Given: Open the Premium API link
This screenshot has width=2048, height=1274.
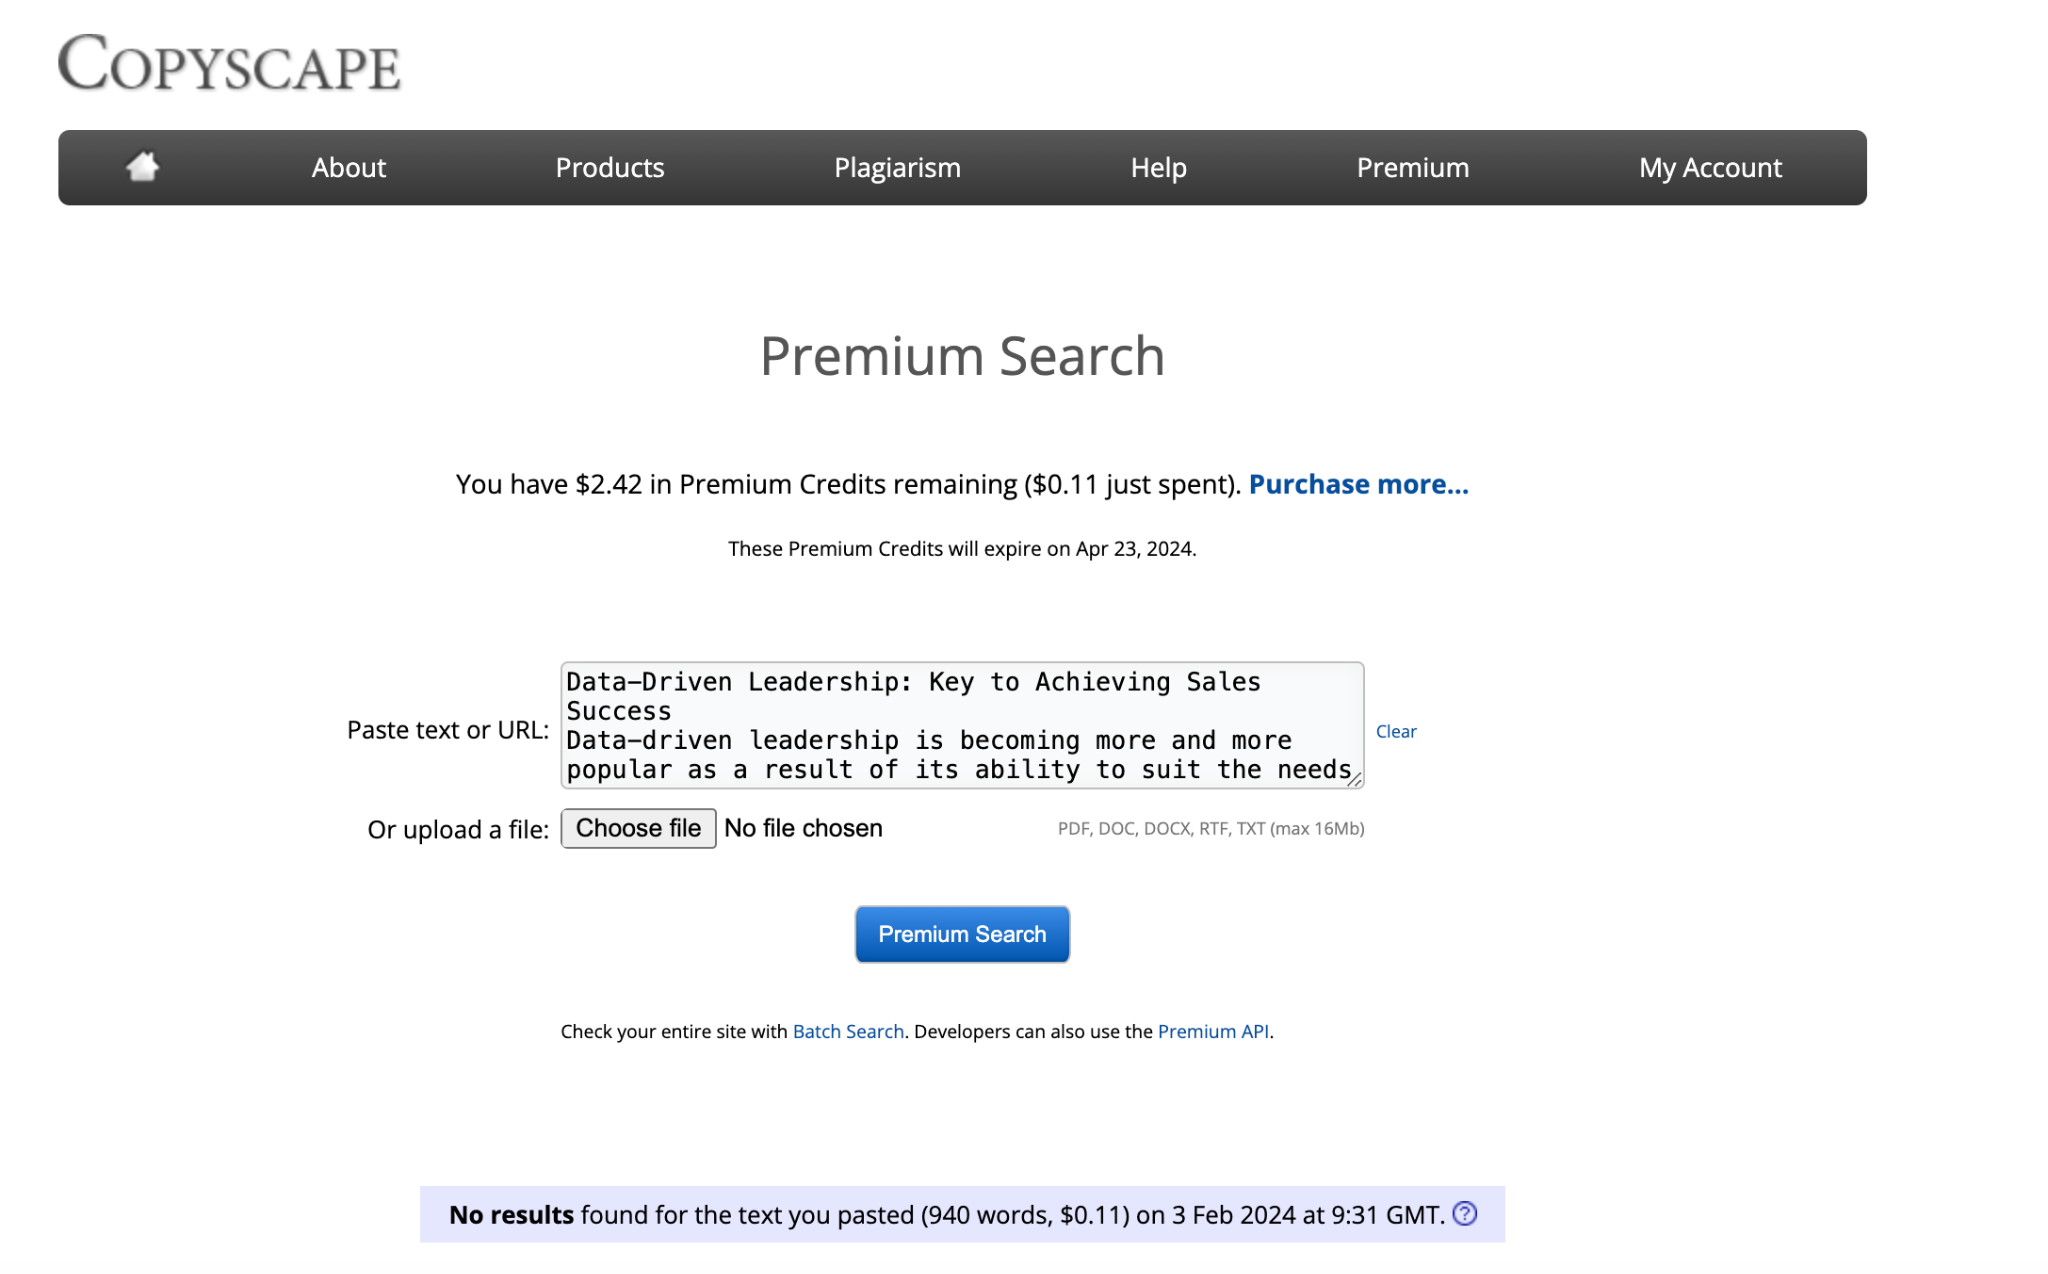Looking at the screenshot, I should (x=1212, y=1031).
